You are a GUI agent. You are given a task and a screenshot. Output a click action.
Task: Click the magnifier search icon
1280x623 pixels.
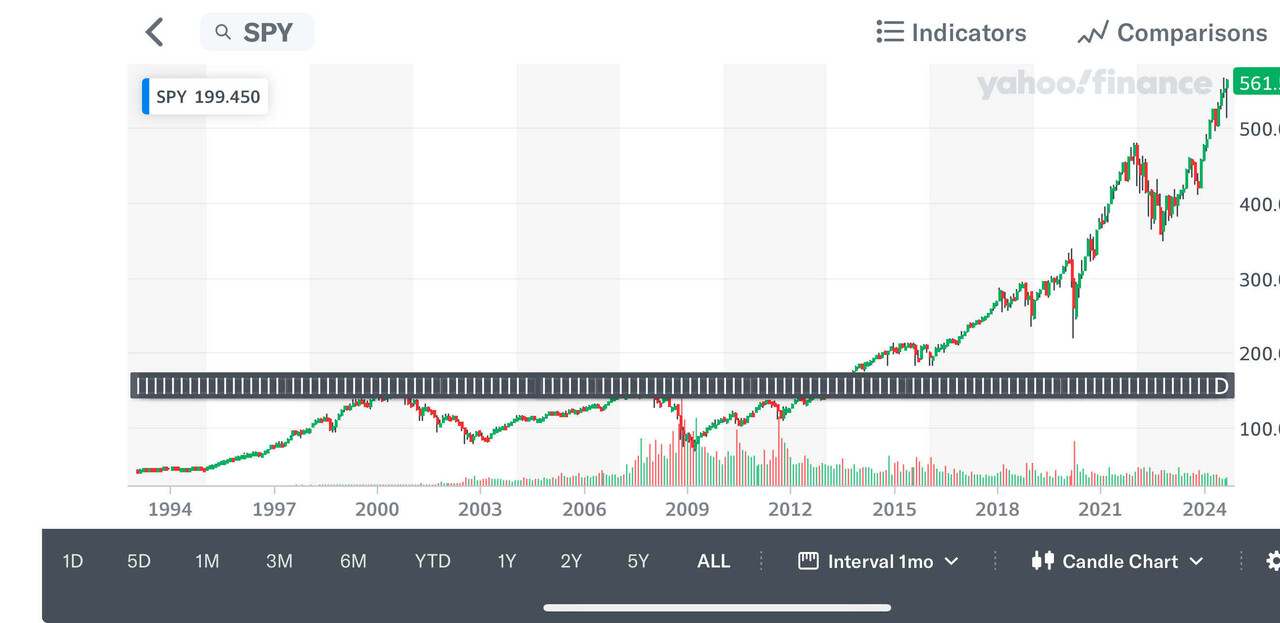click(223, 32)
